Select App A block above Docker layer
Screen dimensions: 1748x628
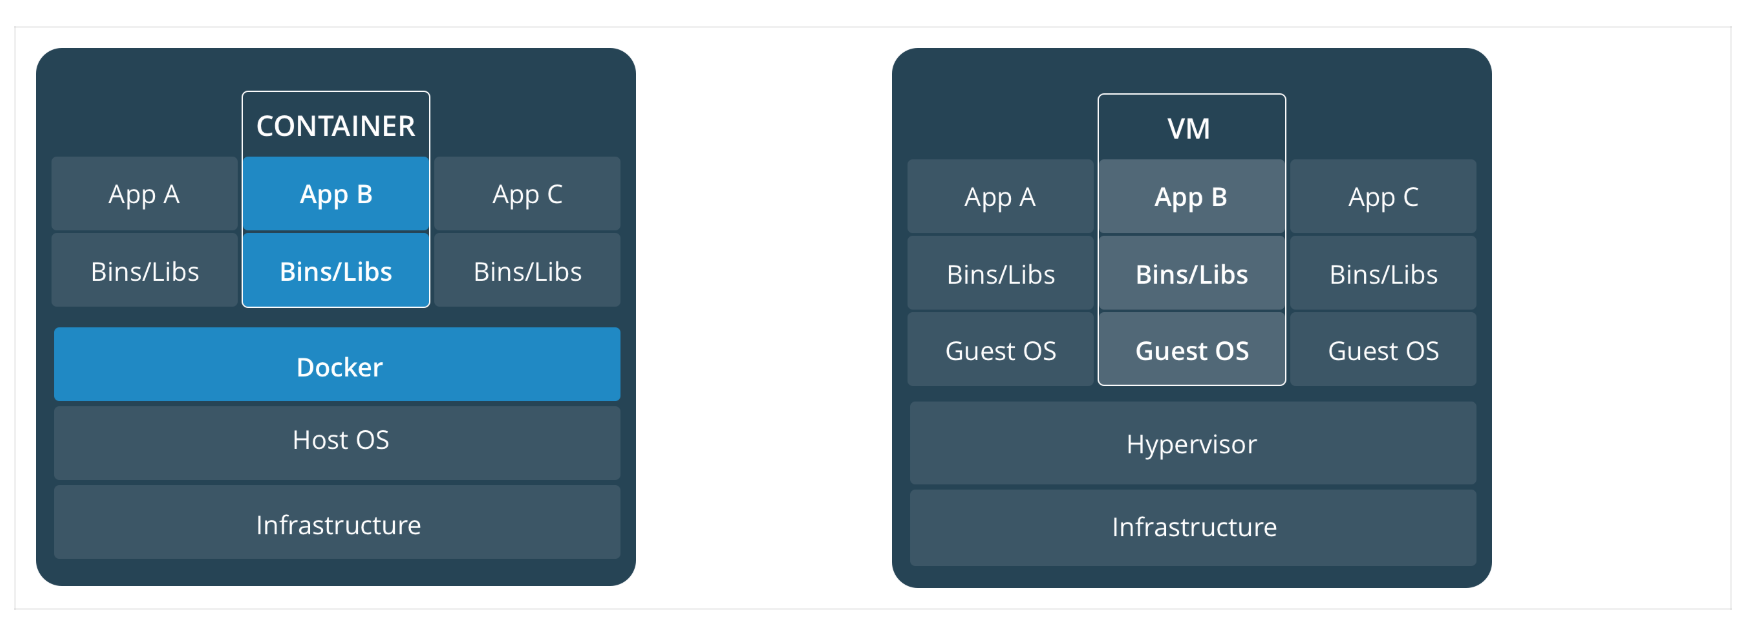144,194
